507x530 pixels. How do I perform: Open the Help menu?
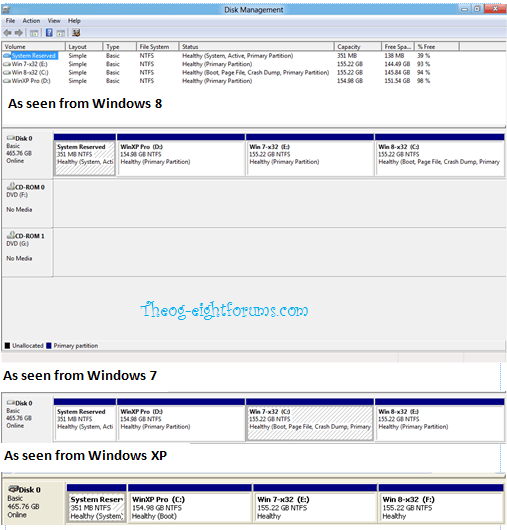(x=74, y=21)
